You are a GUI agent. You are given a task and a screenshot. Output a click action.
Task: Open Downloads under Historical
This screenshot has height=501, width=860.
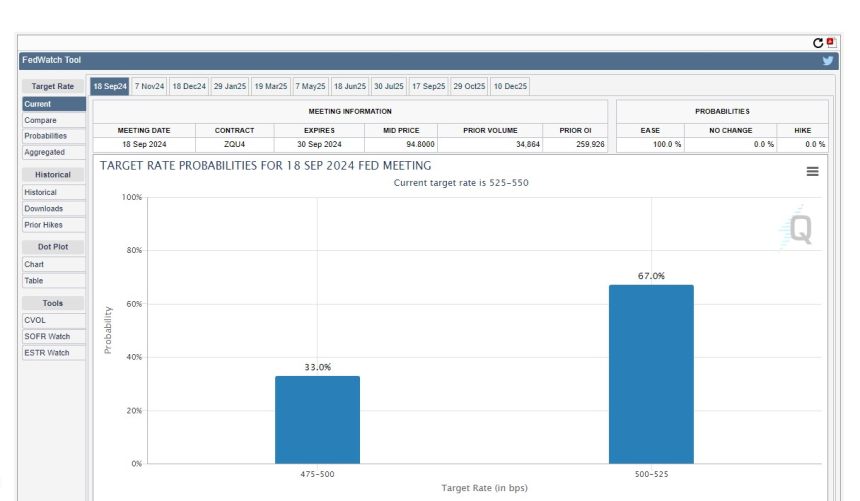(44, 208)
